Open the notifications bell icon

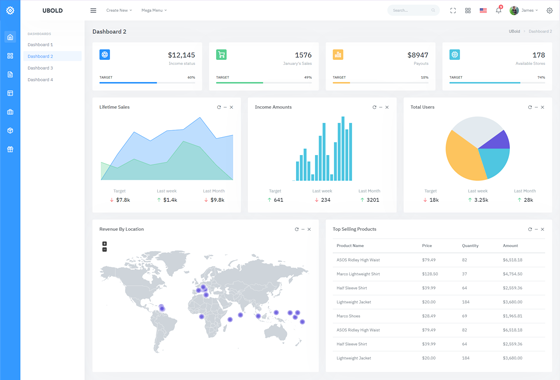coord(499,10)
